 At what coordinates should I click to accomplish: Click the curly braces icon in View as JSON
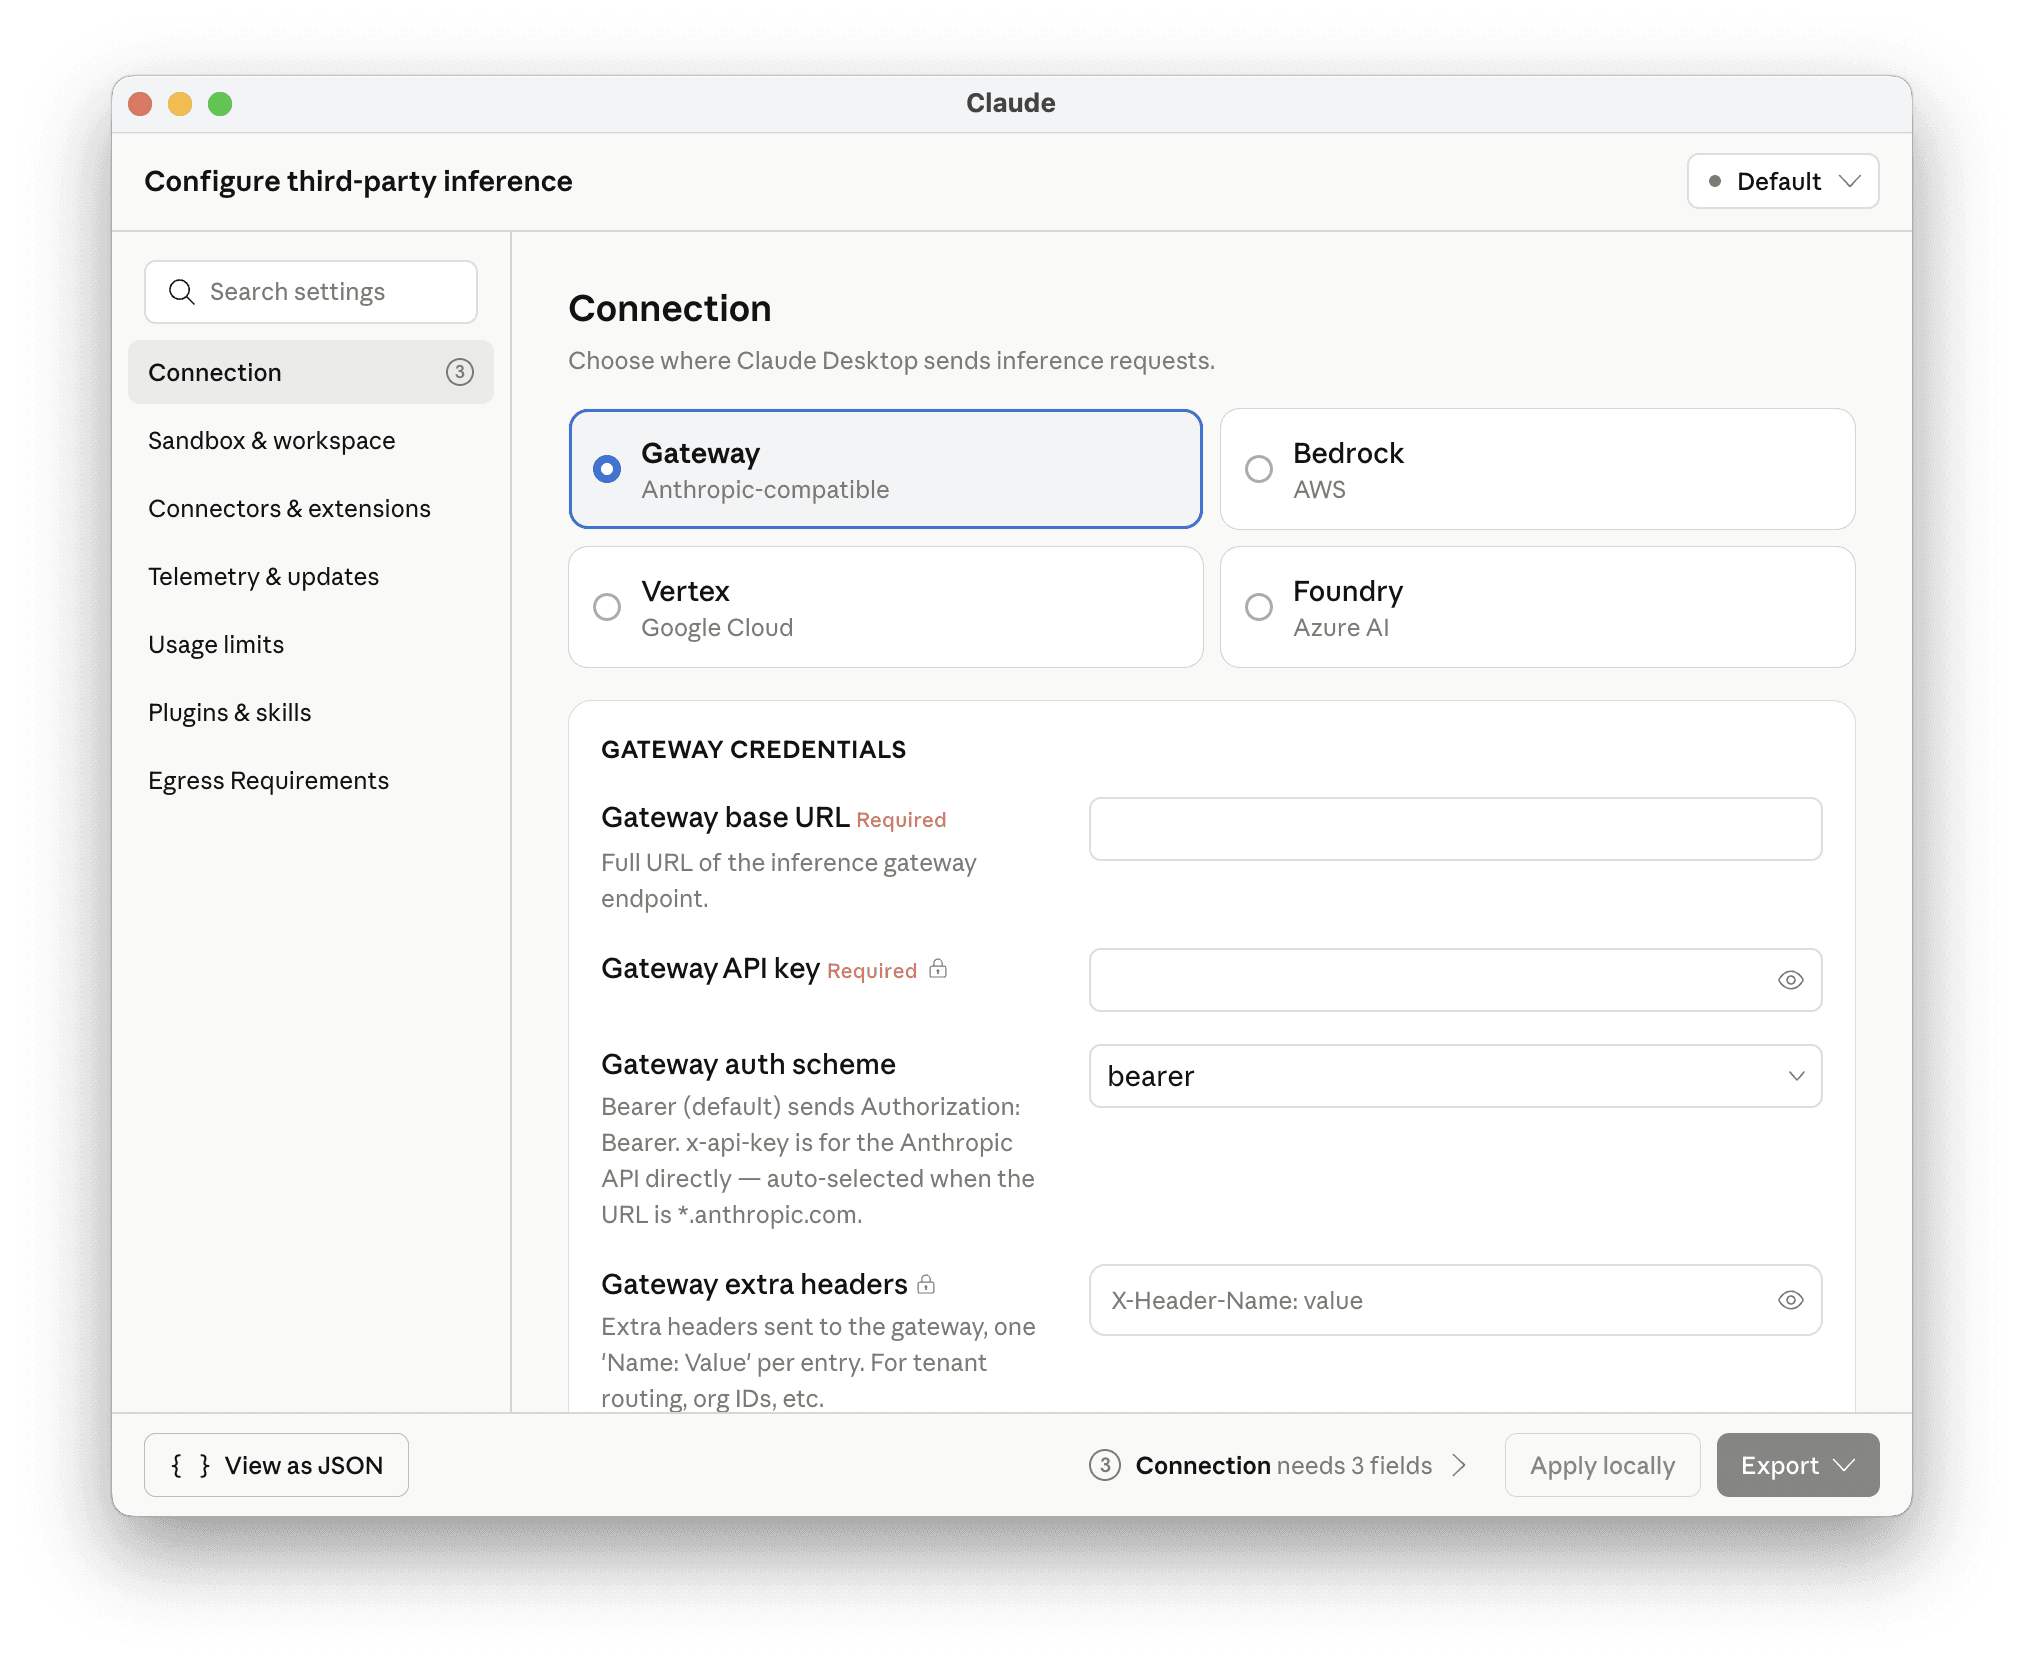[190, 1465]
